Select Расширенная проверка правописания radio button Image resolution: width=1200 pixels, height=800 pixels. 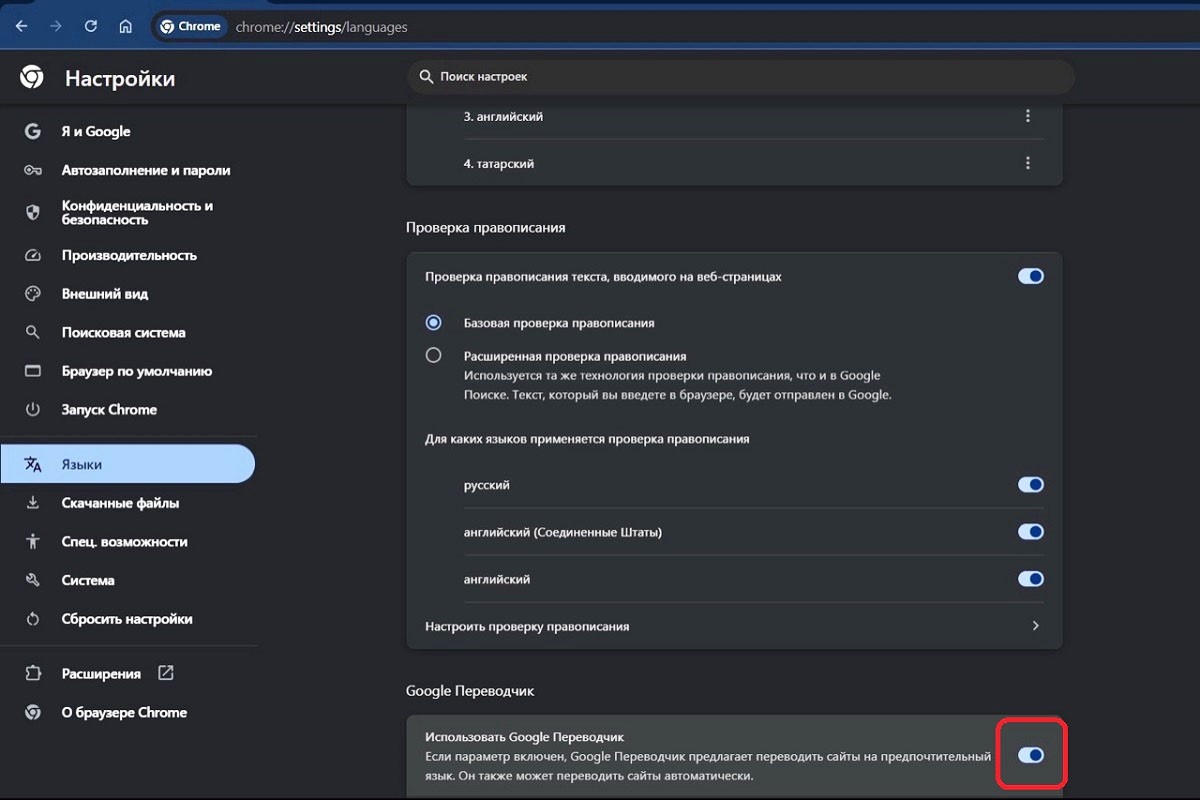pyautogui.click(x=433, y=355)
